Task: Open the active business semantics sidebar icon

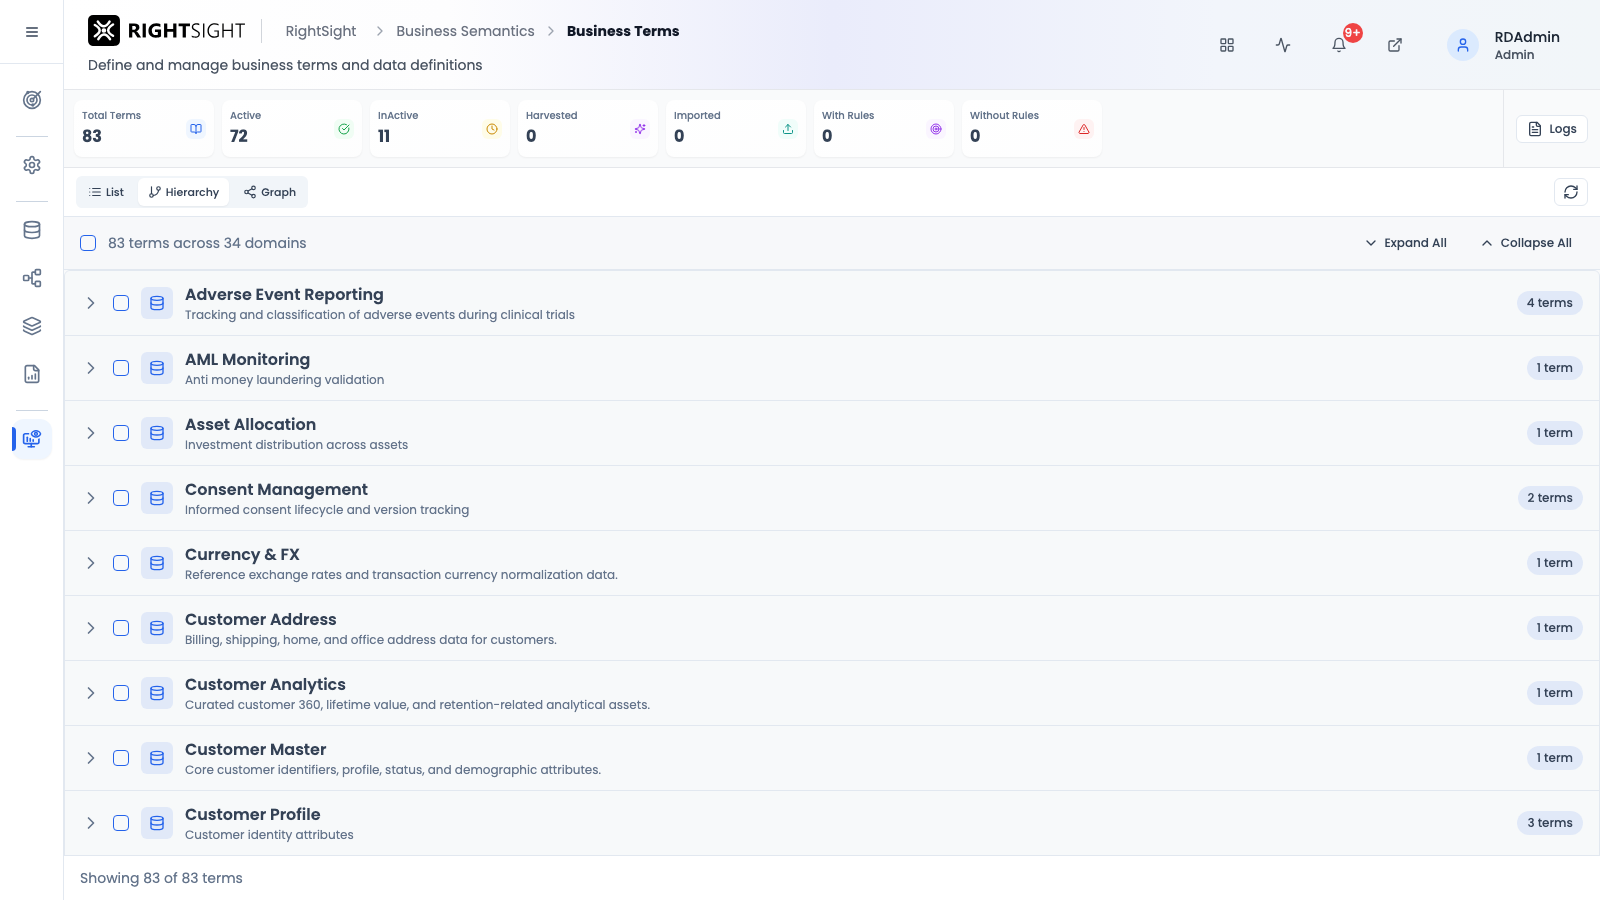Action: (x=32, y=439)
